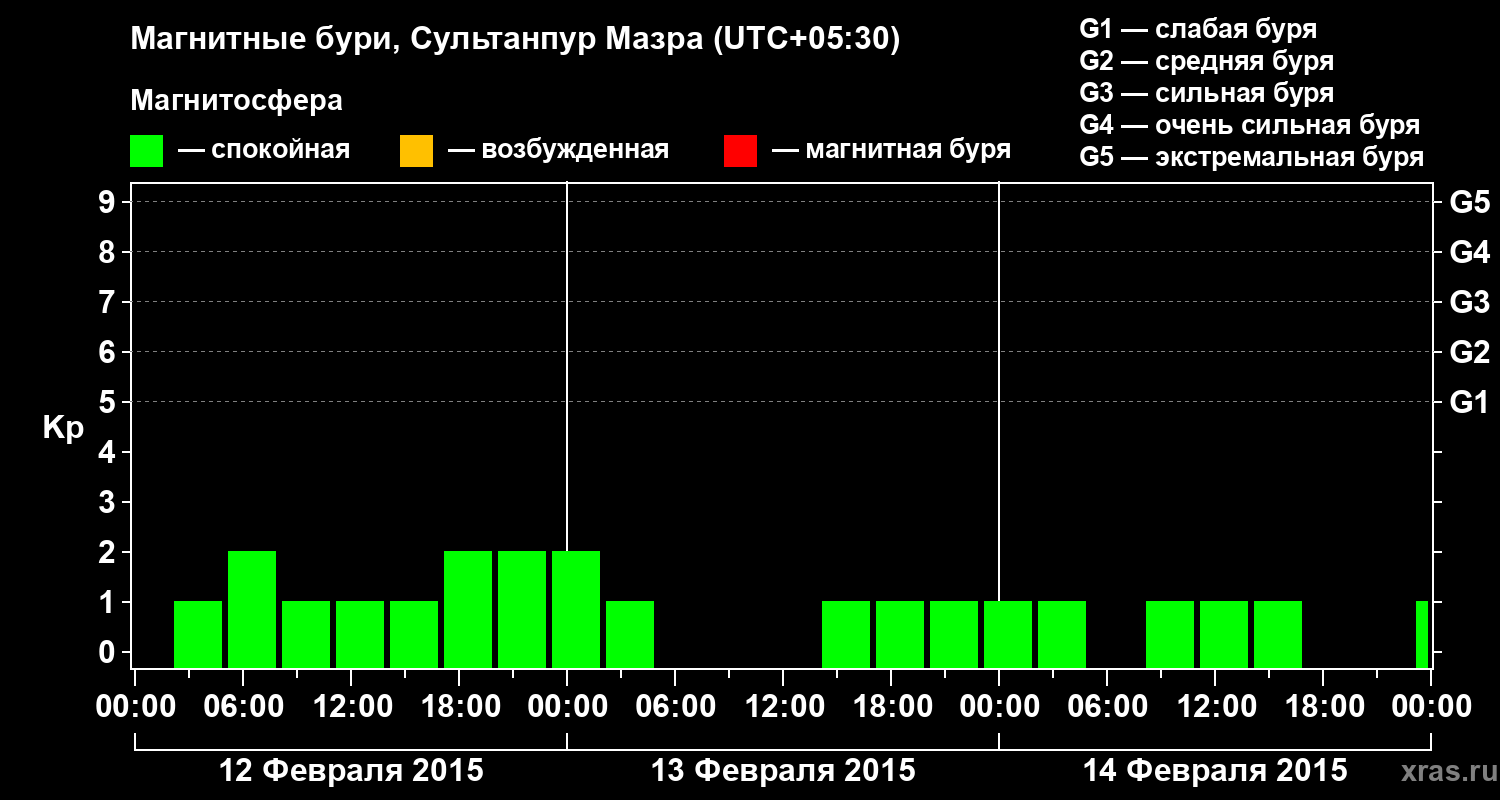Click the G4 label on the right axis

1469,252
